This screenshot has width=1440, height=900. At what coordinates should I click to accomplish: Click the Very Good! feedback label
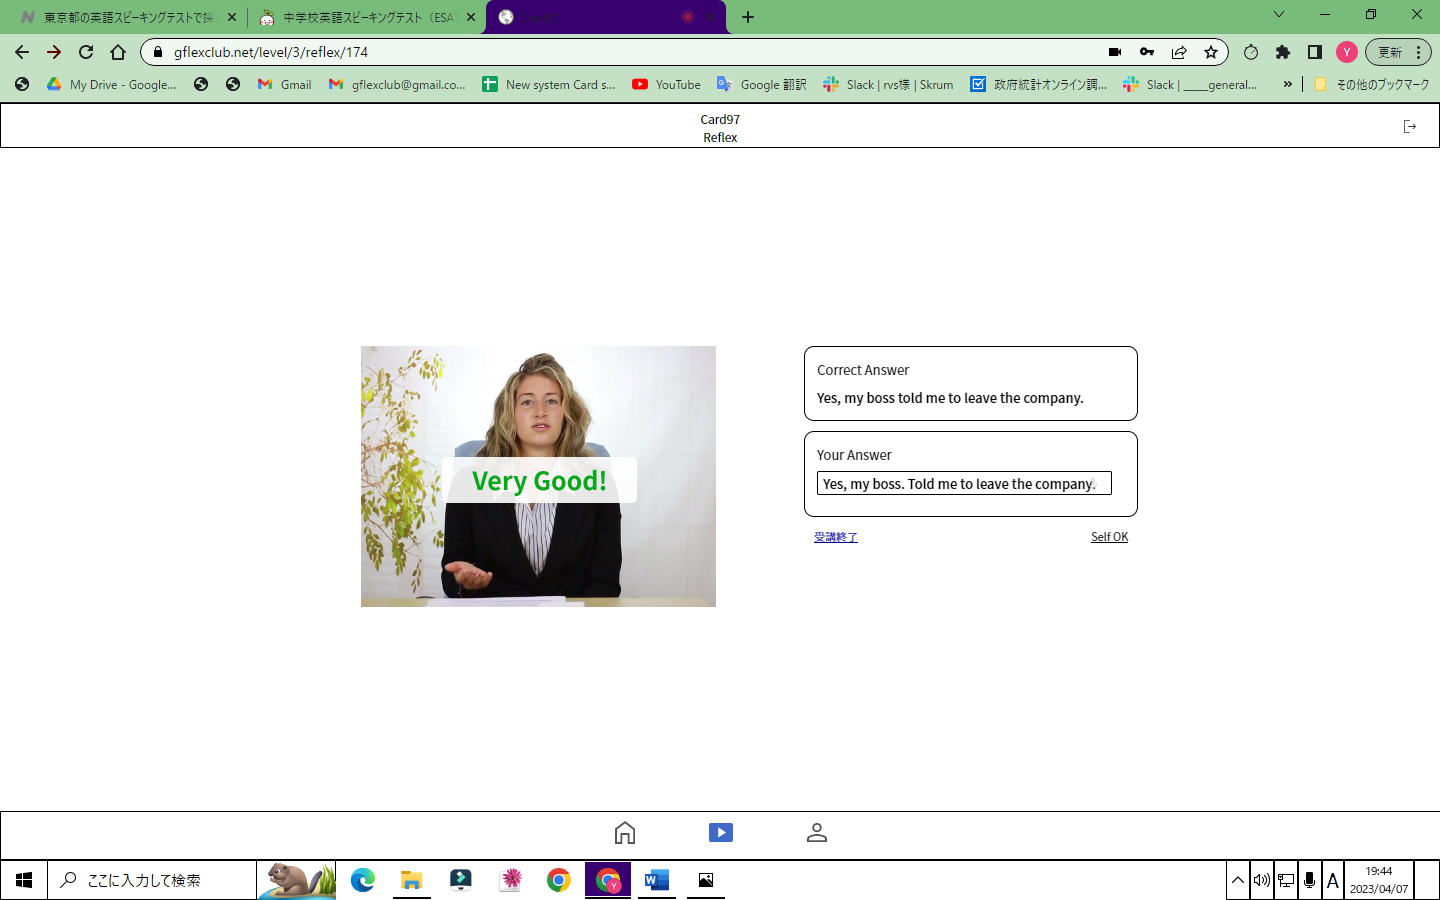[x=539, y=481]
